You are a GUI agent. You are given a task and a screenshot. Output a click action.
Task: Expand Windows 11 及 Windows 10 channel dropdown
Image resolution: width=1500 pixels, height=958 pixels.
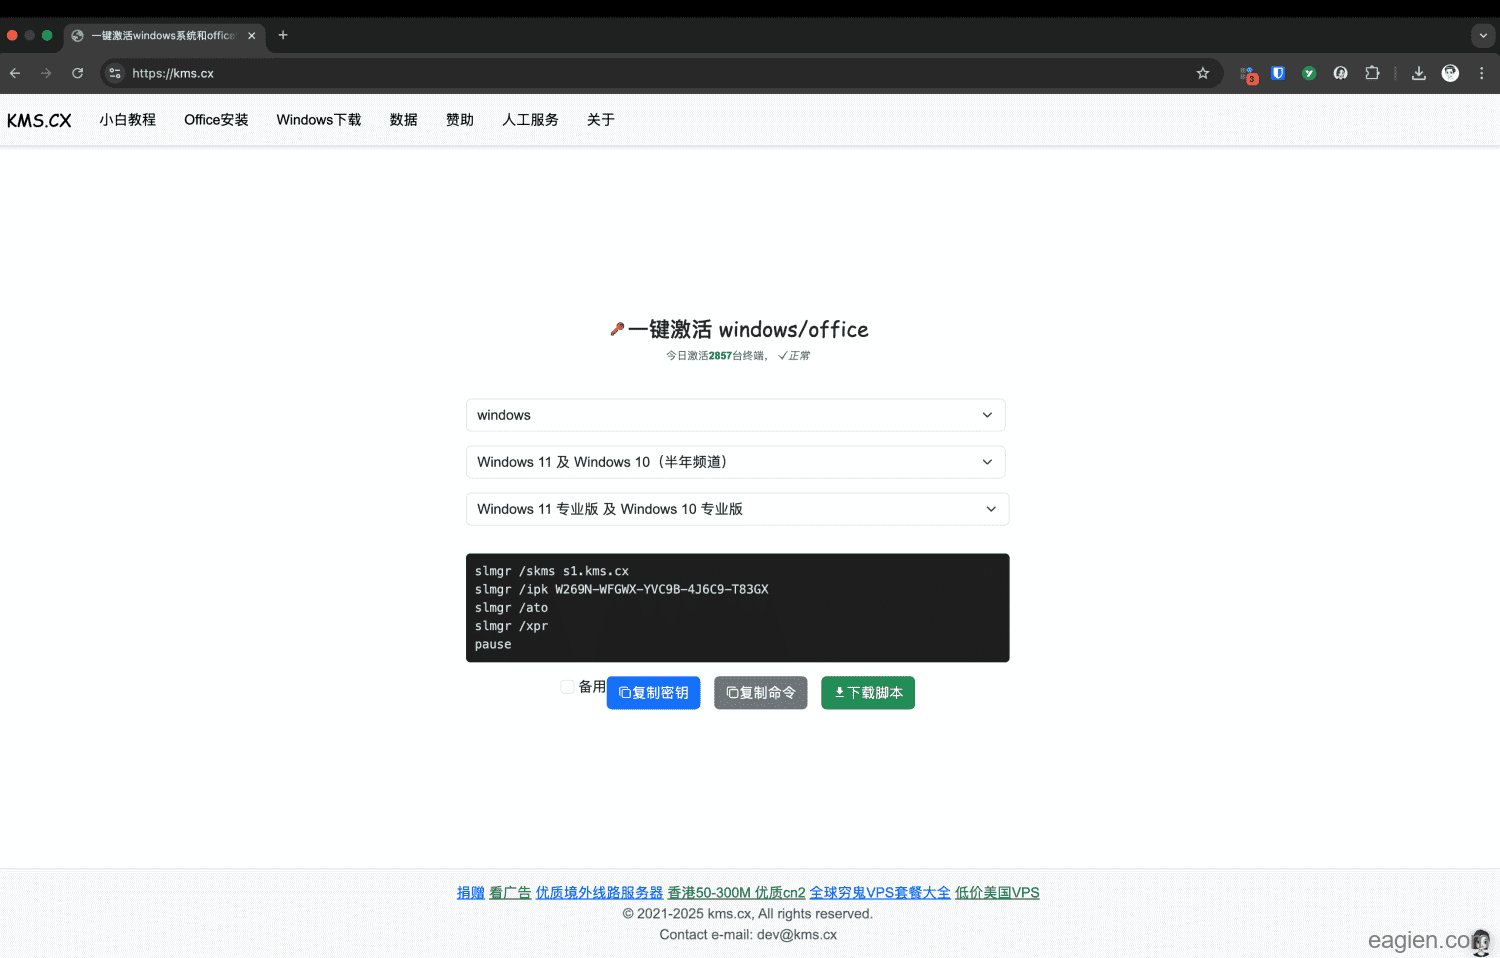pyautogui.click(x=735, y=462)
